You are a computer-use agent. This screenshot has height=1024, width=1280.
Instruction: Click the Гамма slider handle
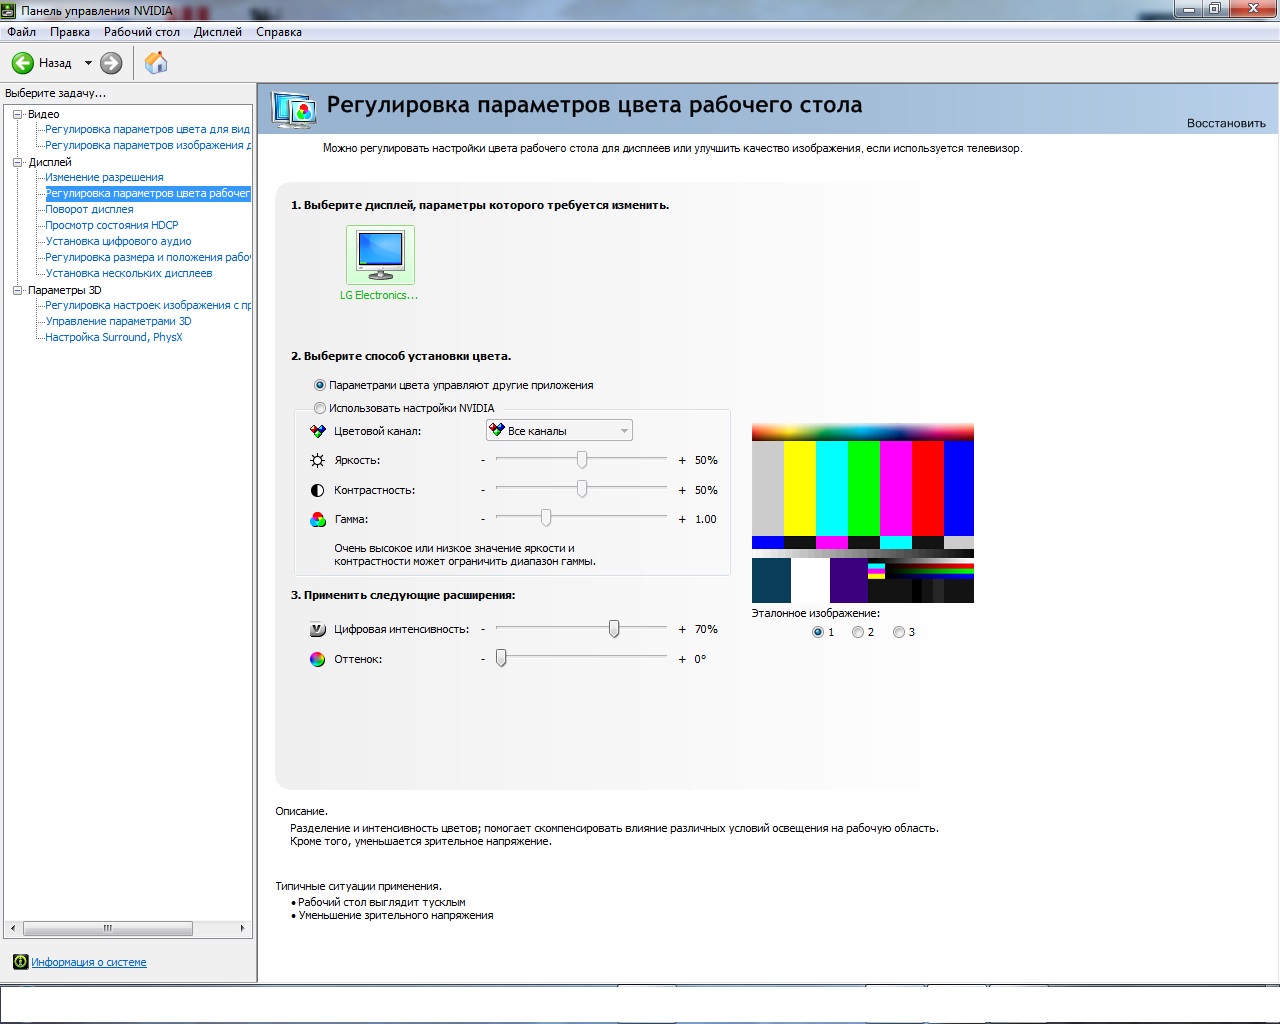coord(546,519)
